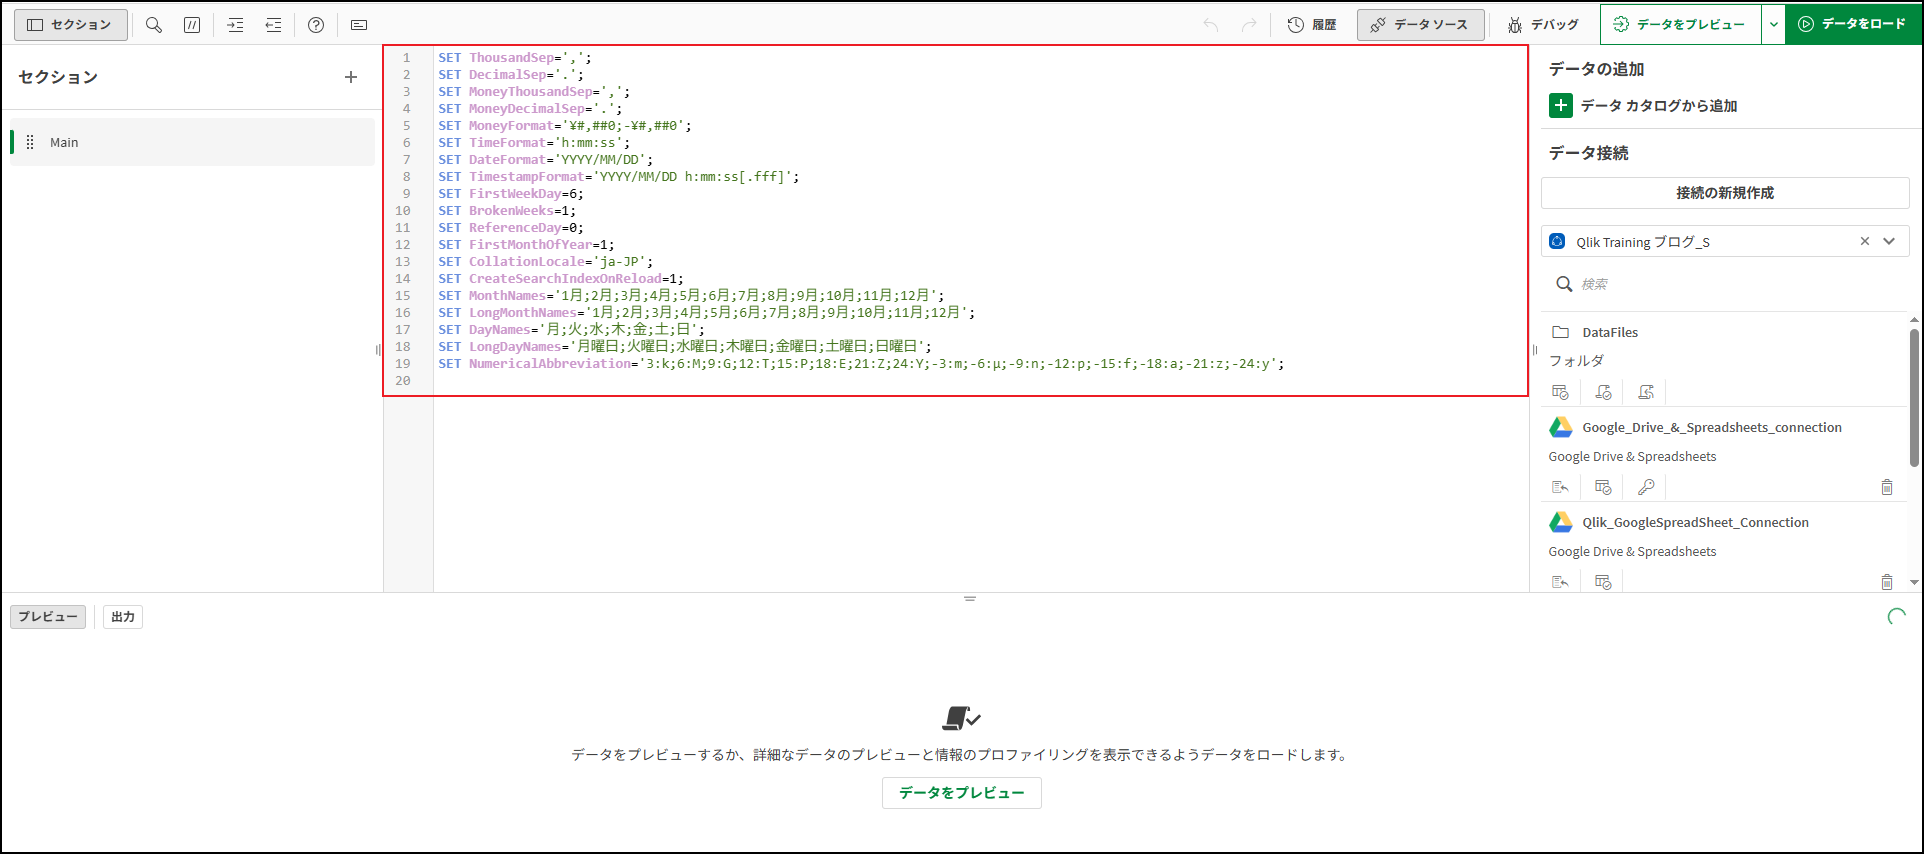The width and height of the screenshot is (1924, 854).
Task: Click the DataFiles connection name
Action: 1610,332
